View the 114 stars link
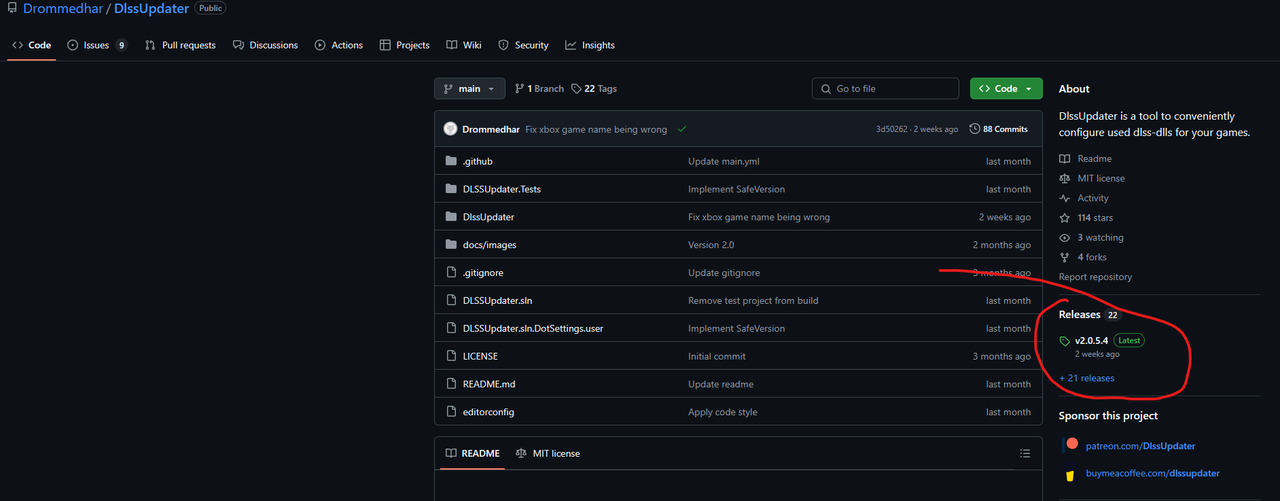The image size is (1280, 501). tap(1086, 217)
